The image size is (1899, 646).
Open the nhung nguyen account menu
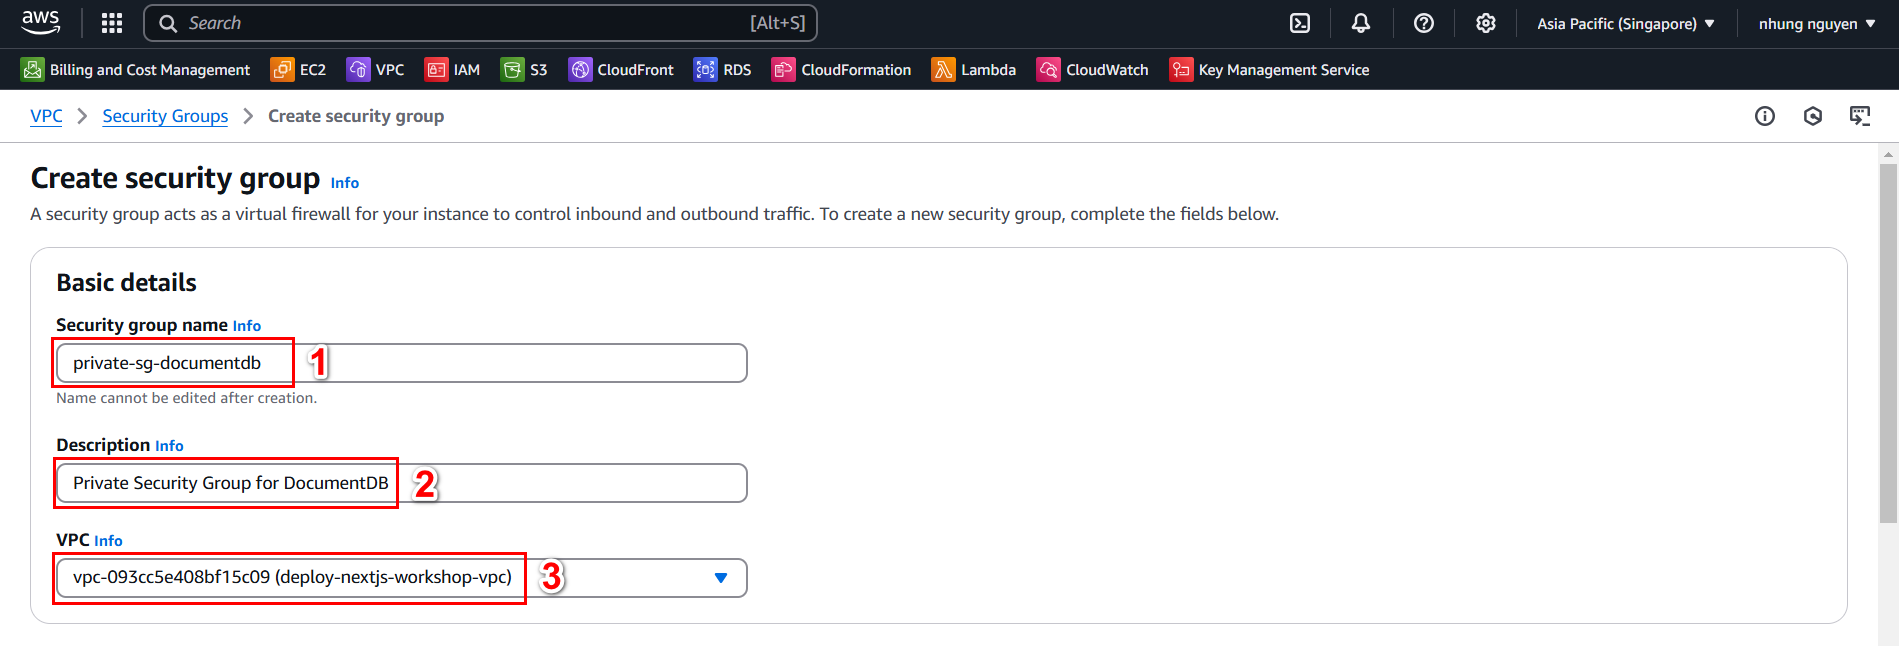(x=1817, y=23)
